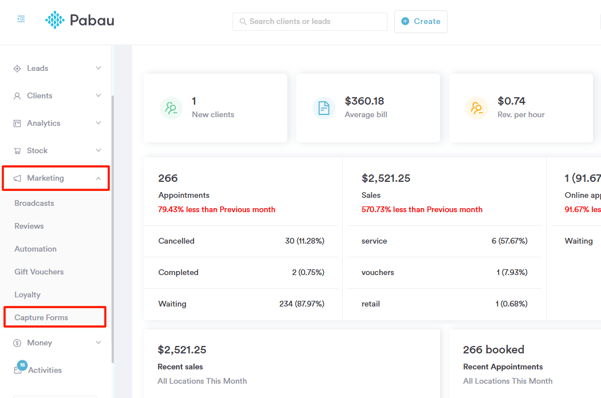Click the $0.74 Rev. per hour value

coord(511,101)
